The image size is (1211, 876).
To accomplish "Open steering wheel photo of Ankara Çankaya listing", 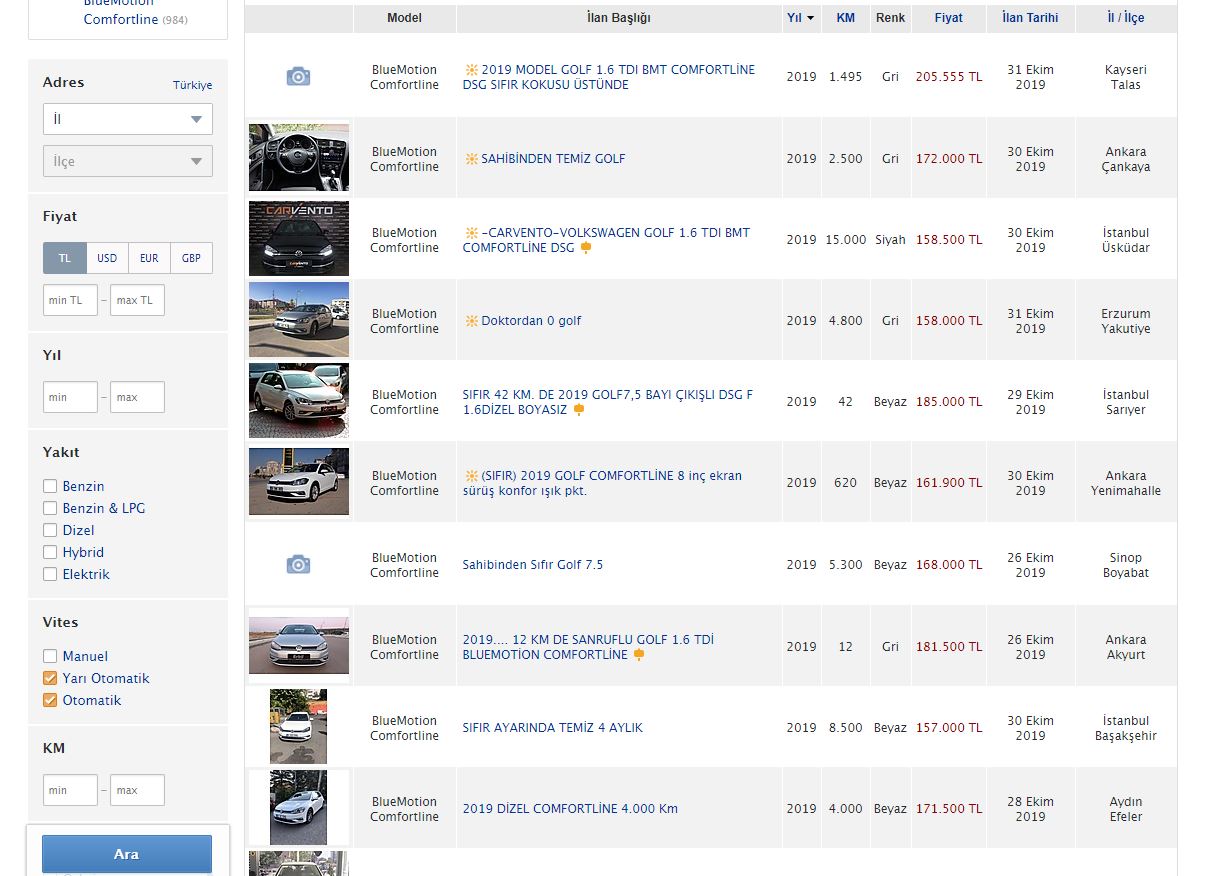I will coord(299,158).
